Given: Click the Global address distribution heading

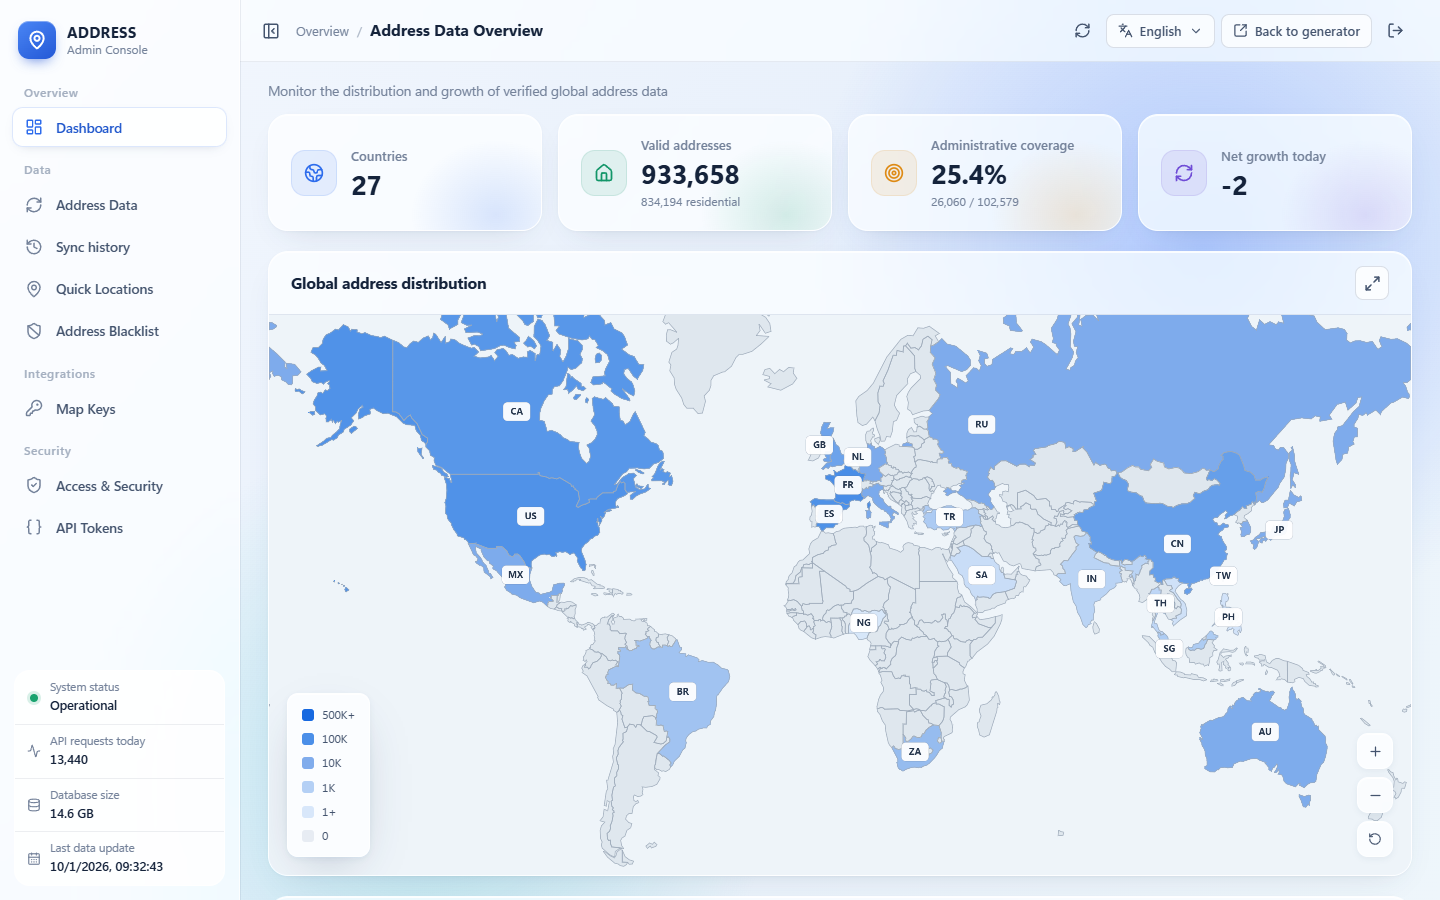Looking at the screenshot, I should [x=389, y=284].
